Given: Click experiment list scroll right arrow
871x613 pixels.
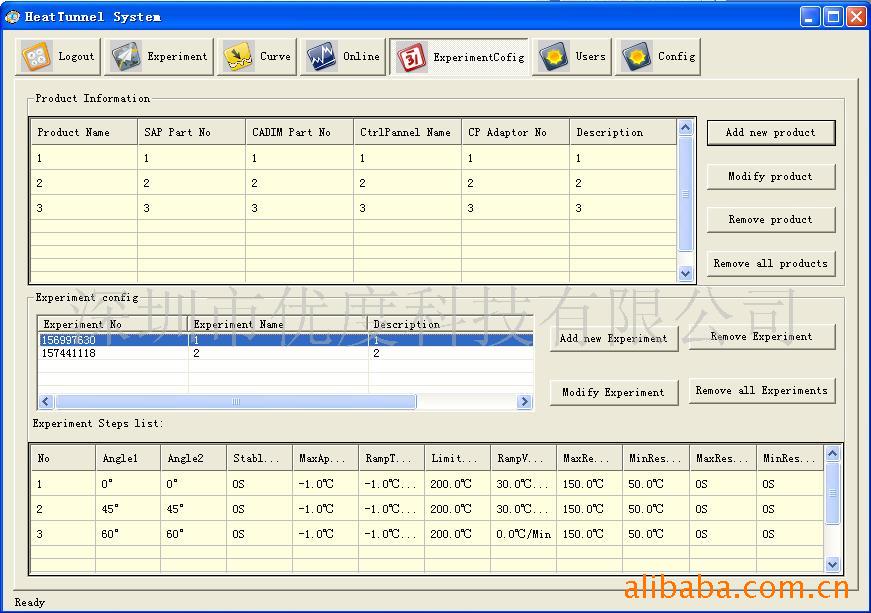Looking at the screenshot, I should click(524, 401).
